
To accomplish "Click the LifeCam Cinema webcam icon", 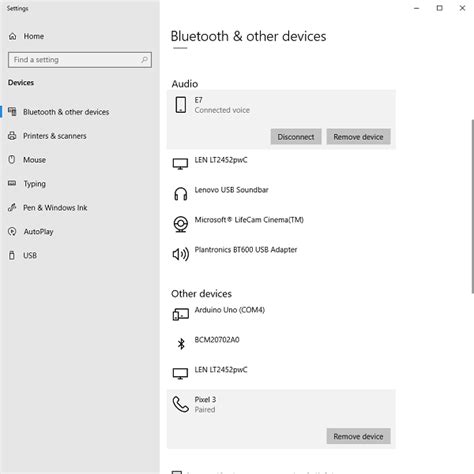I will click(181, 224).
